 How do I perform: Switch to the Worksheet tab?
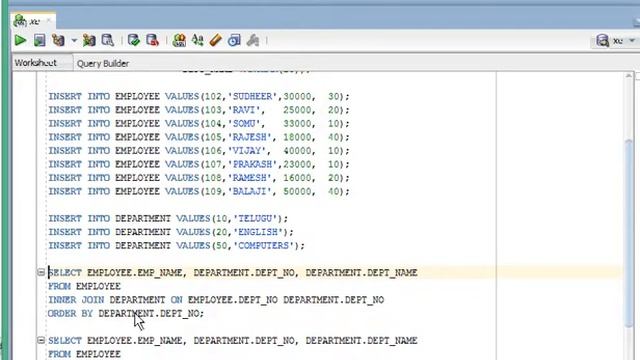click(x=36, y=63)
